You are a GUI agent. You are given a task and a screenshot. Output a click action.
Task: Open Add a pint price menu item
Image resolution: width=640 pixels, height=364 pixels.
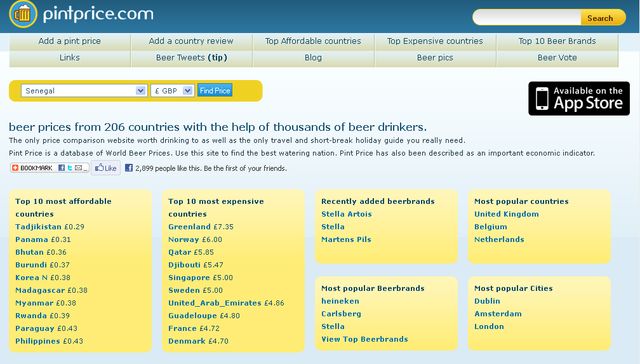tap(69, 41)
